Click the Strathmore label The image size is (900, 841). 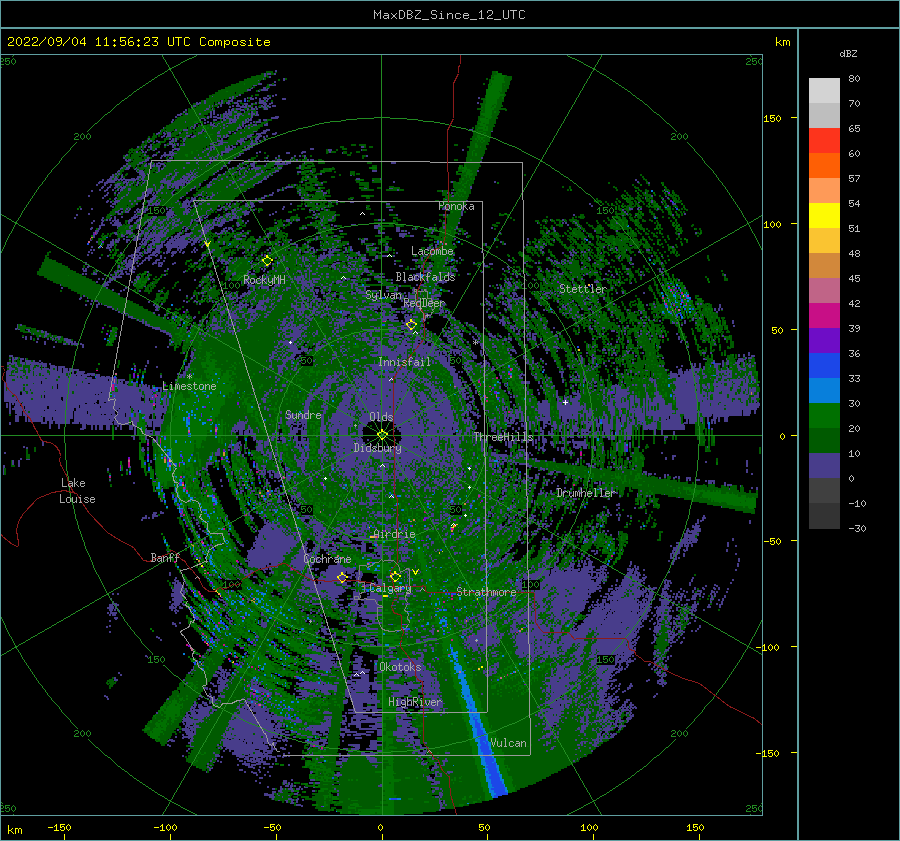pos(486,592)
